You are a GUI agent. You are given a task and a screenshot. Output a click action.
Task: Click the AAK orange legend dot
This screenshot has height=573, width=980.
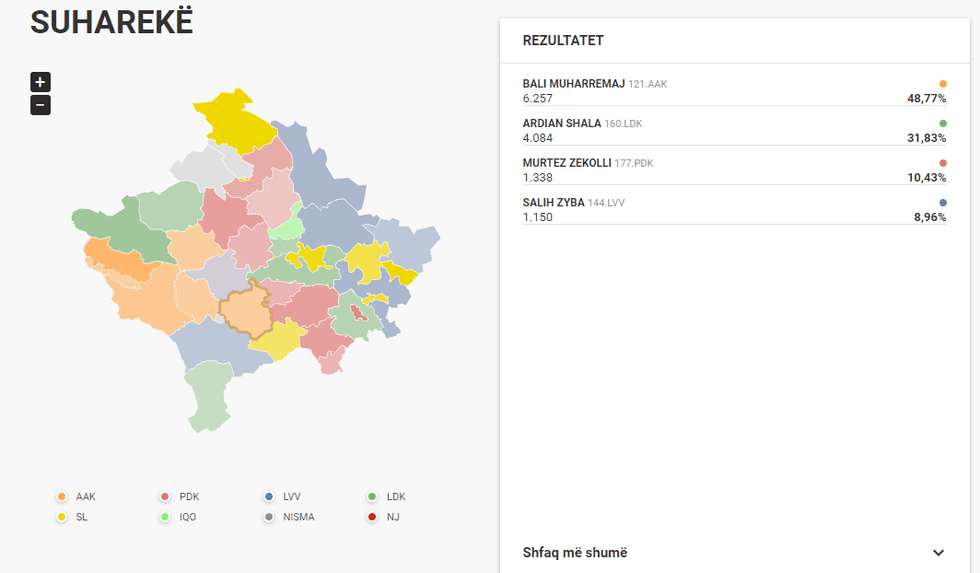click(x=62, y=497)
